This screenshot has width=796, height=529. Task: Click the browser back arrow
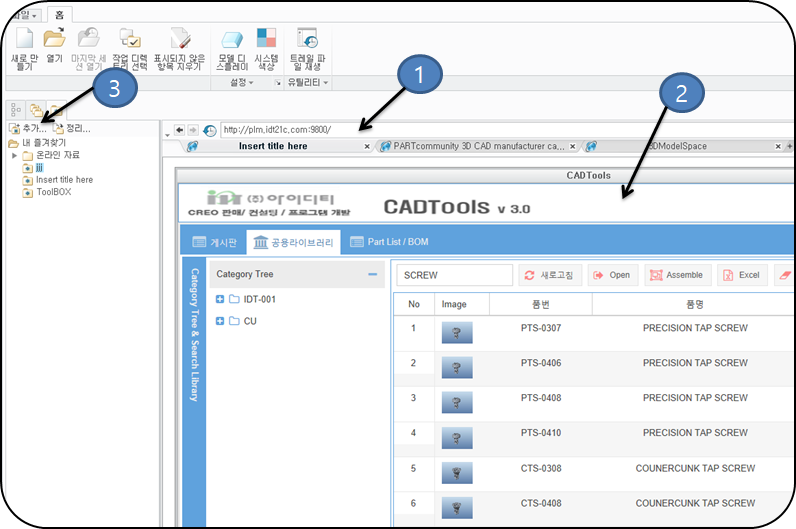click(180, 130)
